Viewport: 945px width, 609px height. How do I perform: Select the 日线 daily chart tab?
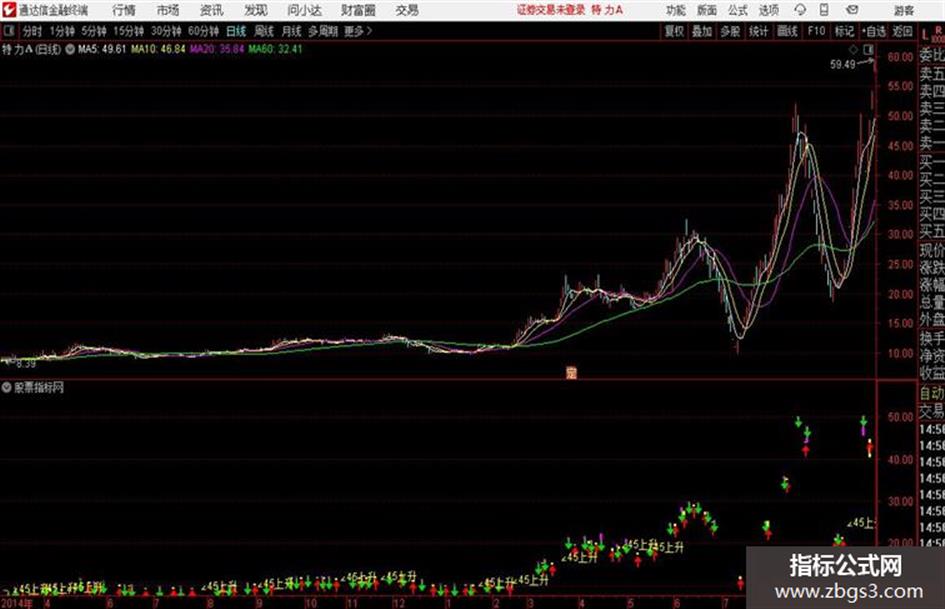[236, 31]
